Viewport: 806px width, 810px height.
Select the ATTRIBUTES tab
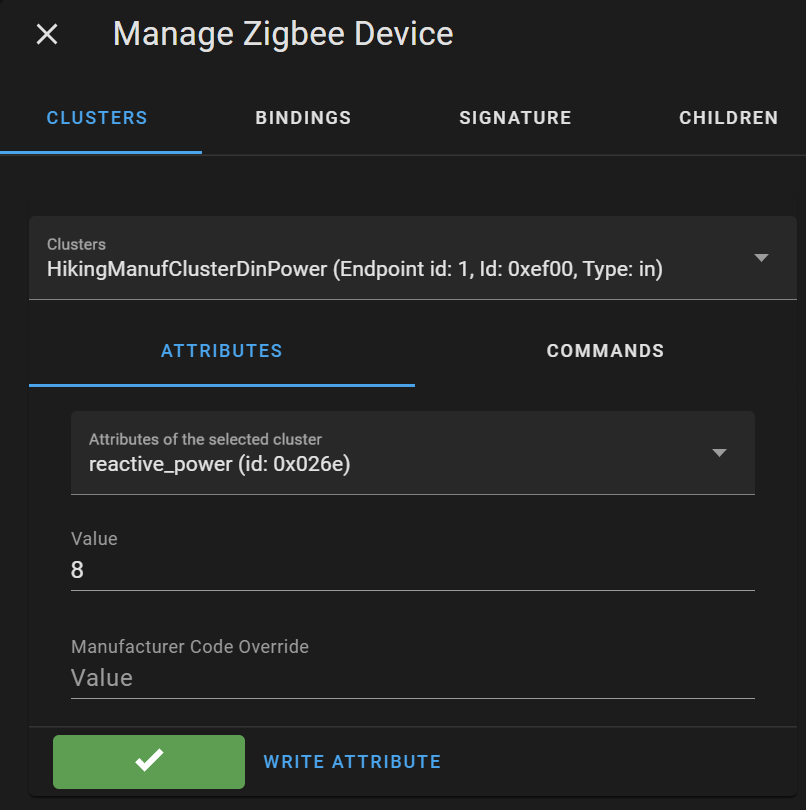222,351
